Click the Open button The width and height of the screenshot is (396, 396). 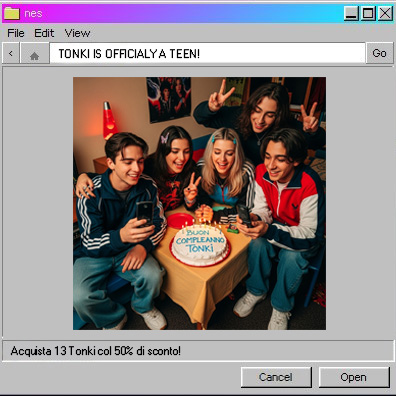(354, 377)
